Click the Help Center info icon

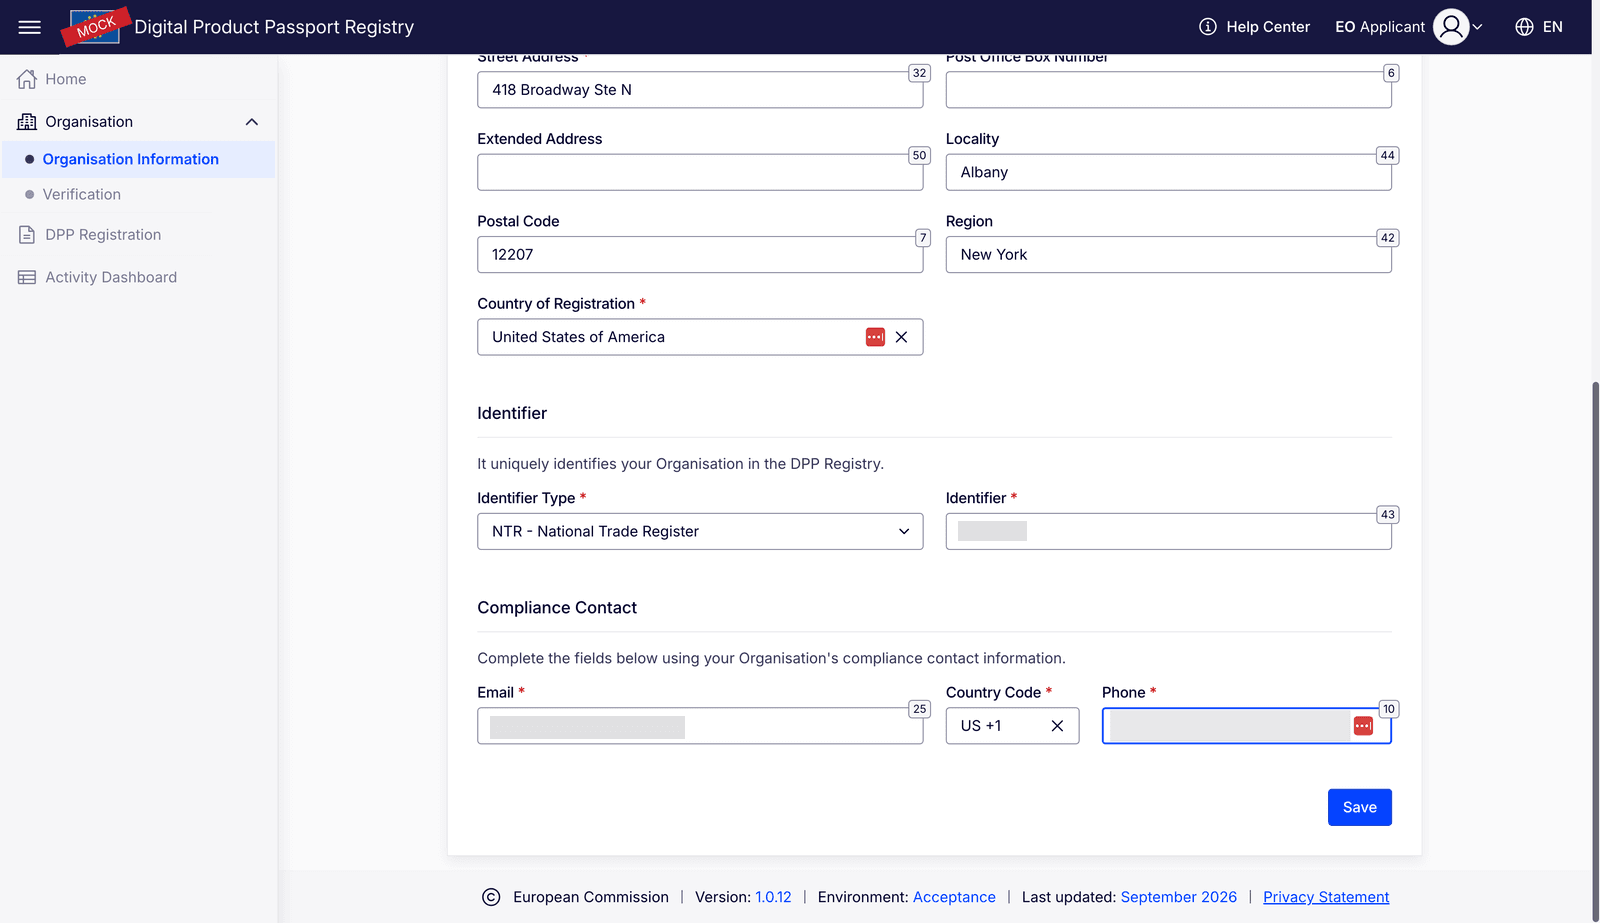click(x=1208, y=27)
